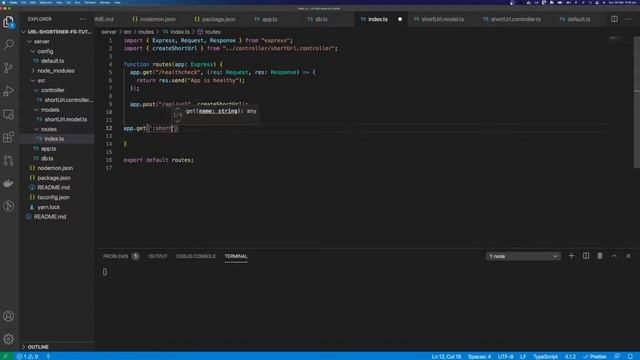Open the Source Control view icon
Screen dimensions: 640x360
9,68
